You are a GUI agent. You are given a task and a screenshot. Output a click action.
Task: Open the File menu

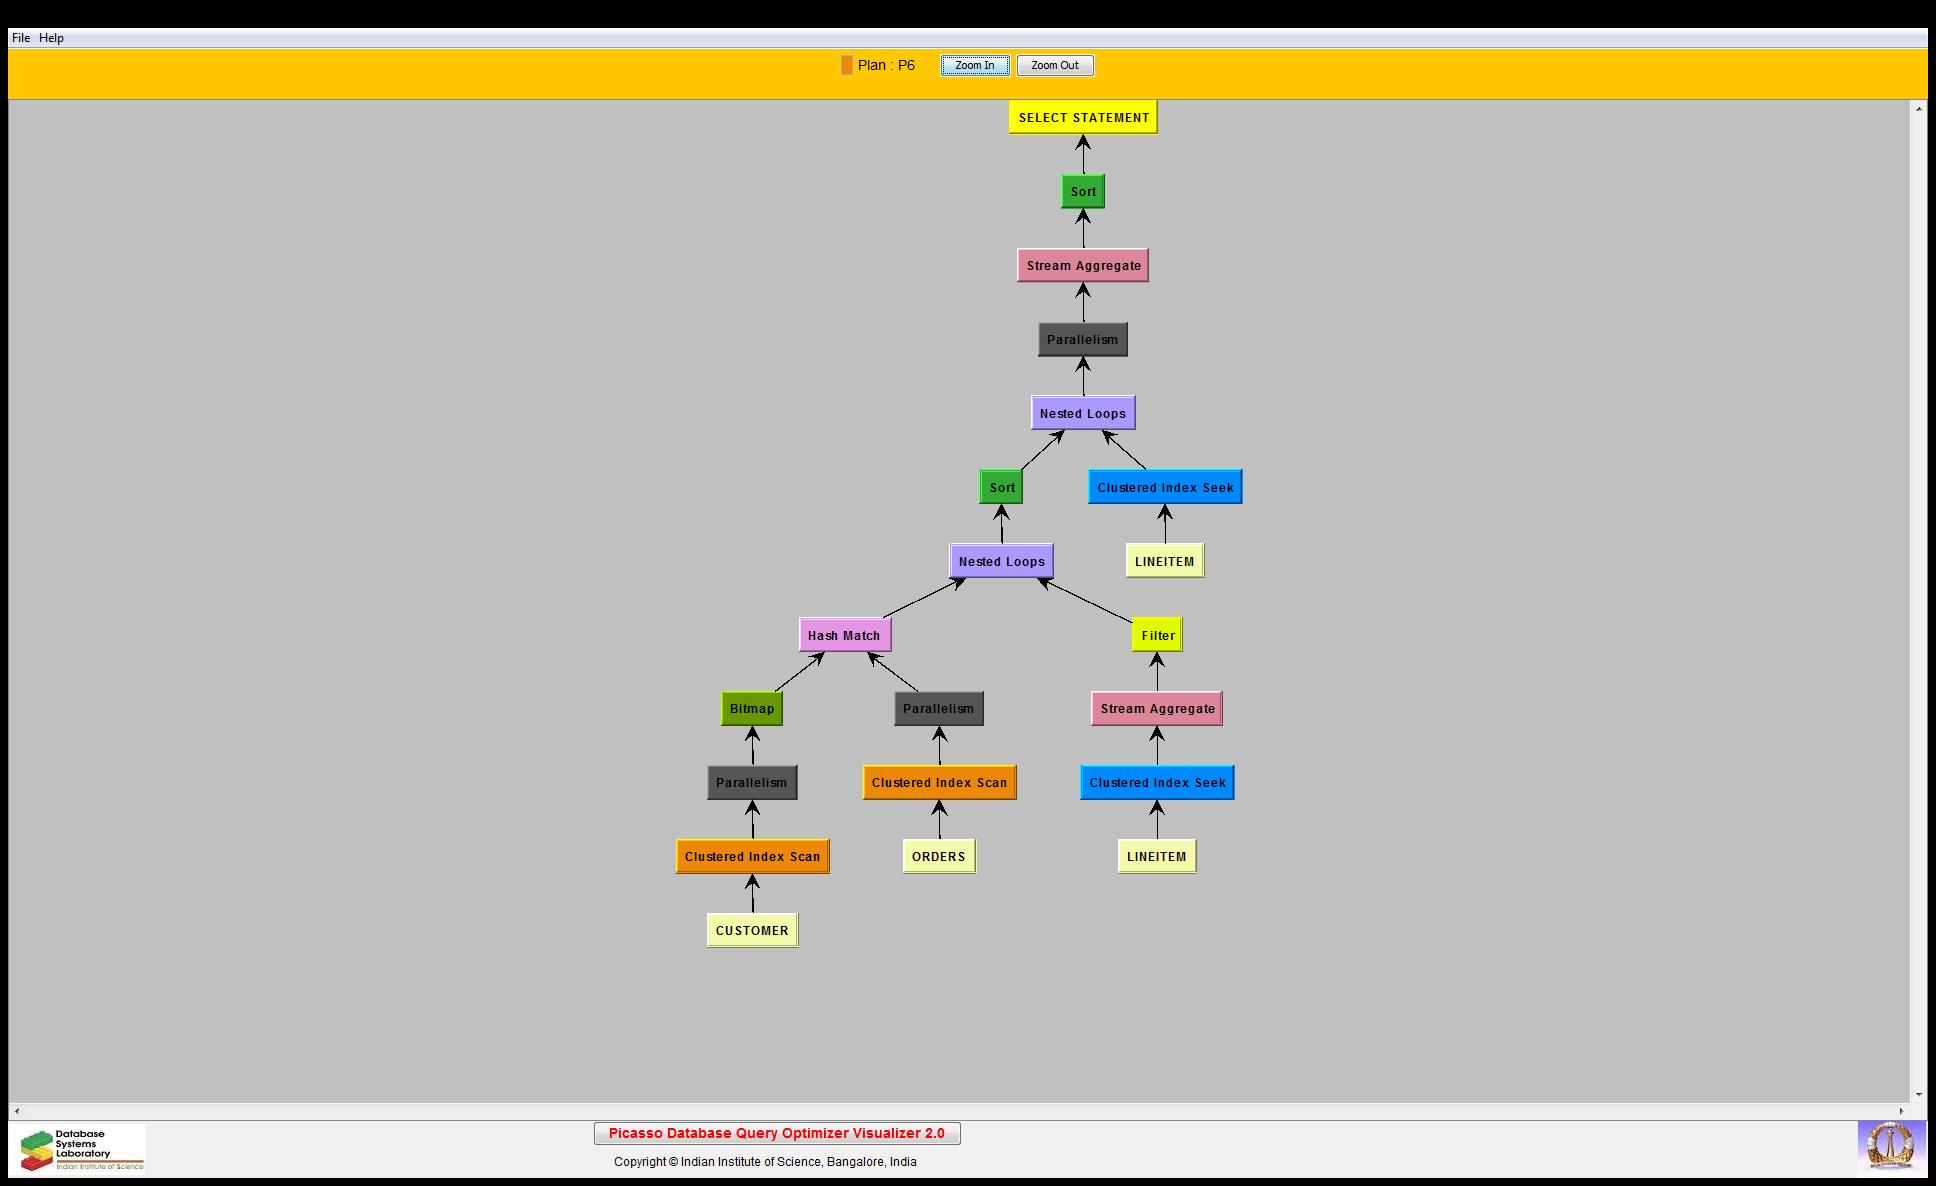(x=20, y=38)
